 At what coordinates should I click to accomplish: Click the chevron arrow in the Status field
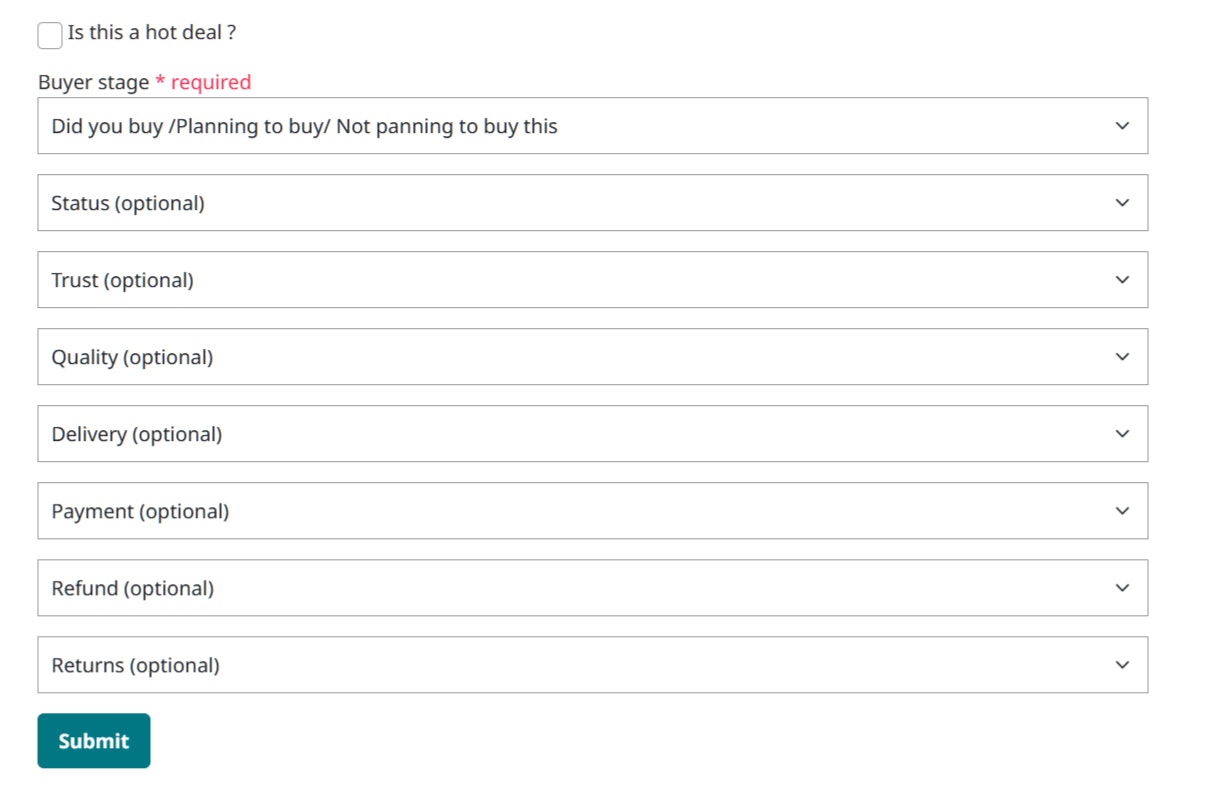pos(1122,203)
